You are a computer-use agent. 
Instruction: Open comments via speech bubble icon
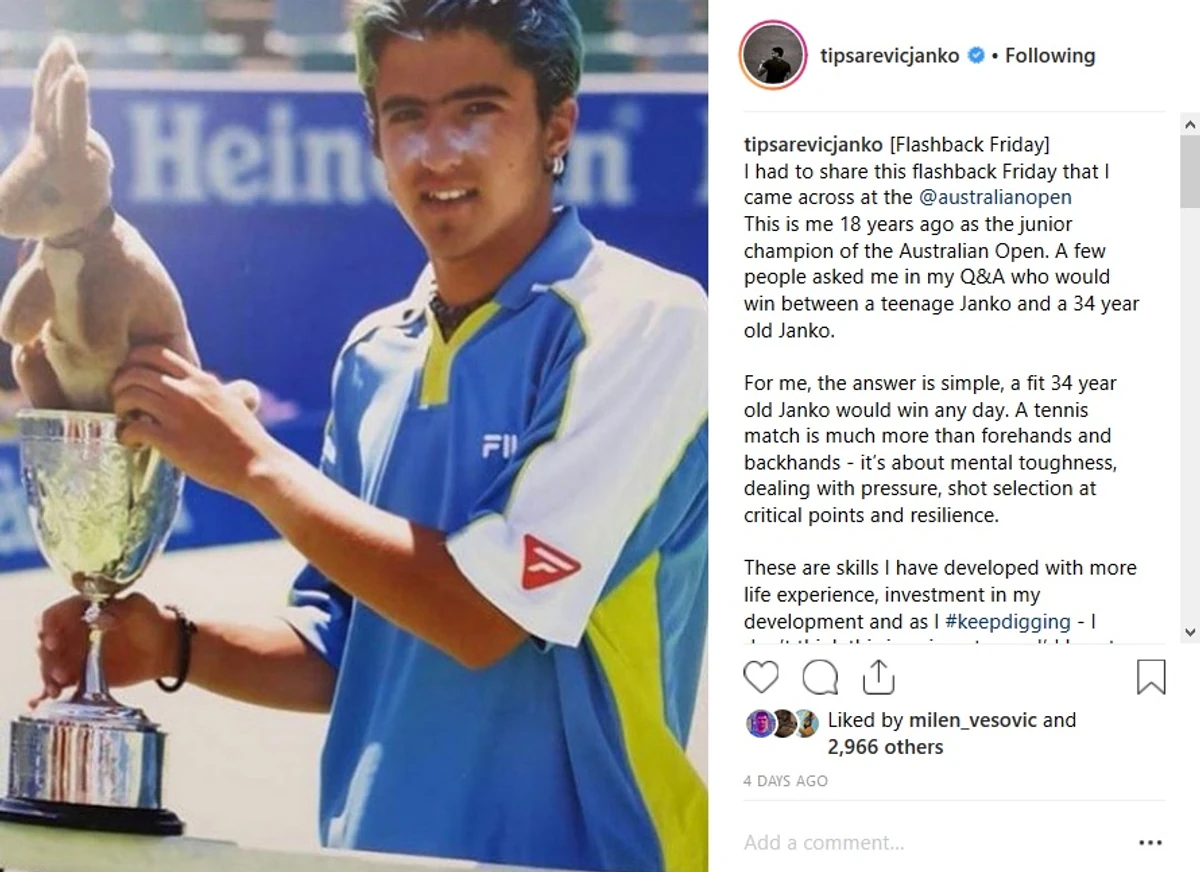820,678
